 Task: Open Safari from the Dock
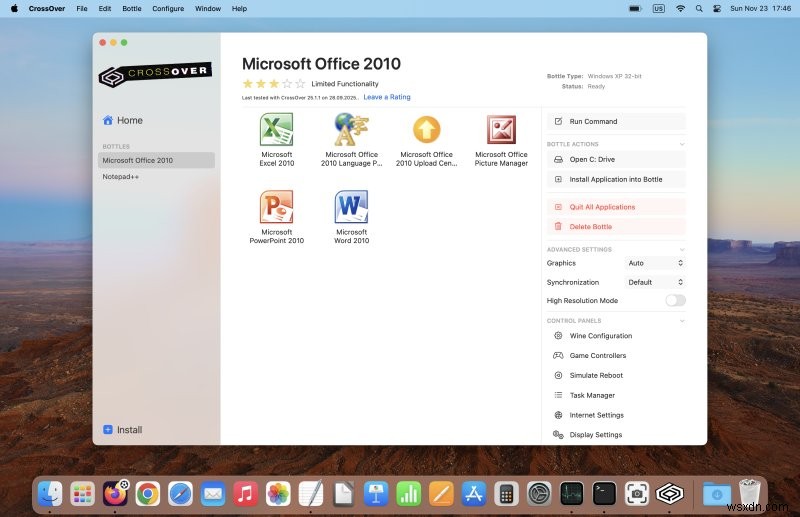pyautogui.click(x=181, y=494)
